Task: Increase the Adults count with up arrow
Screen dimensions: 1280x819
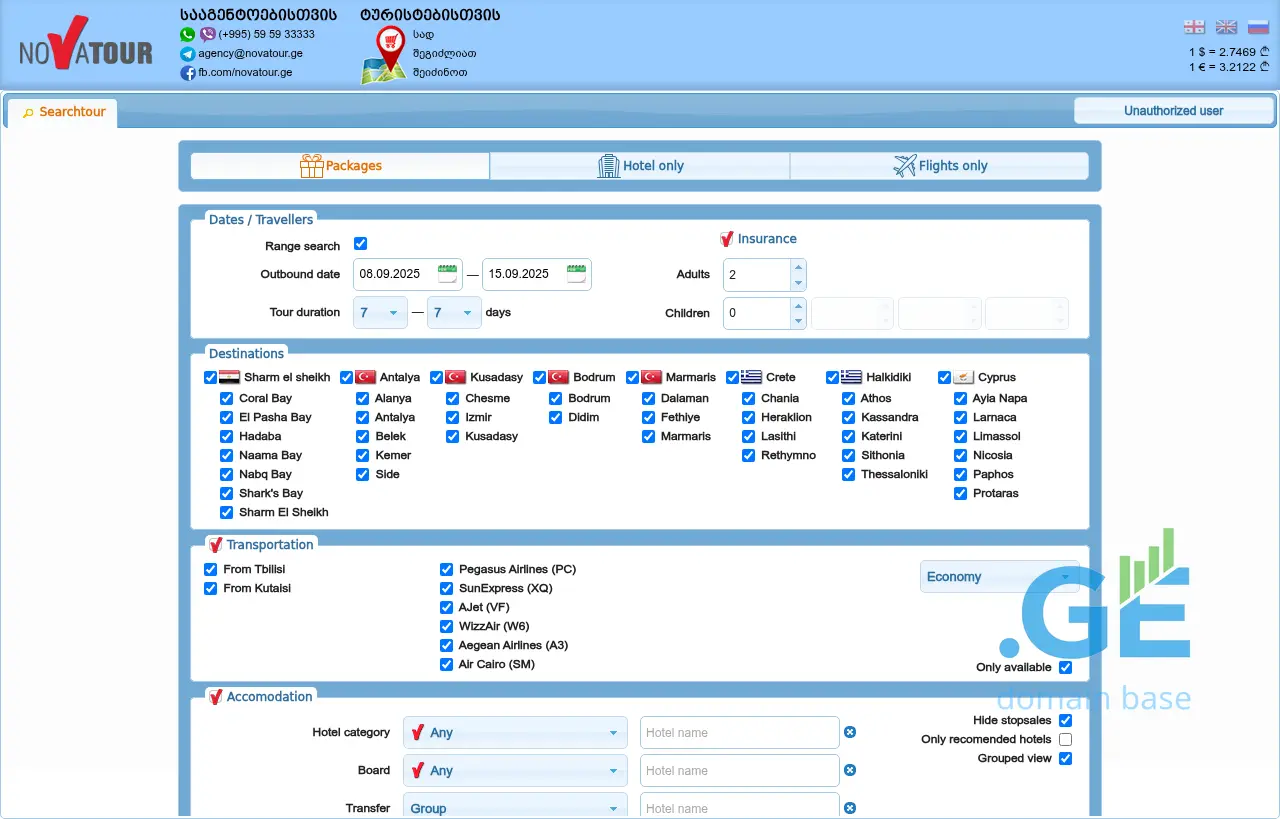Action: pyautogui.click(x=797, y=267)
